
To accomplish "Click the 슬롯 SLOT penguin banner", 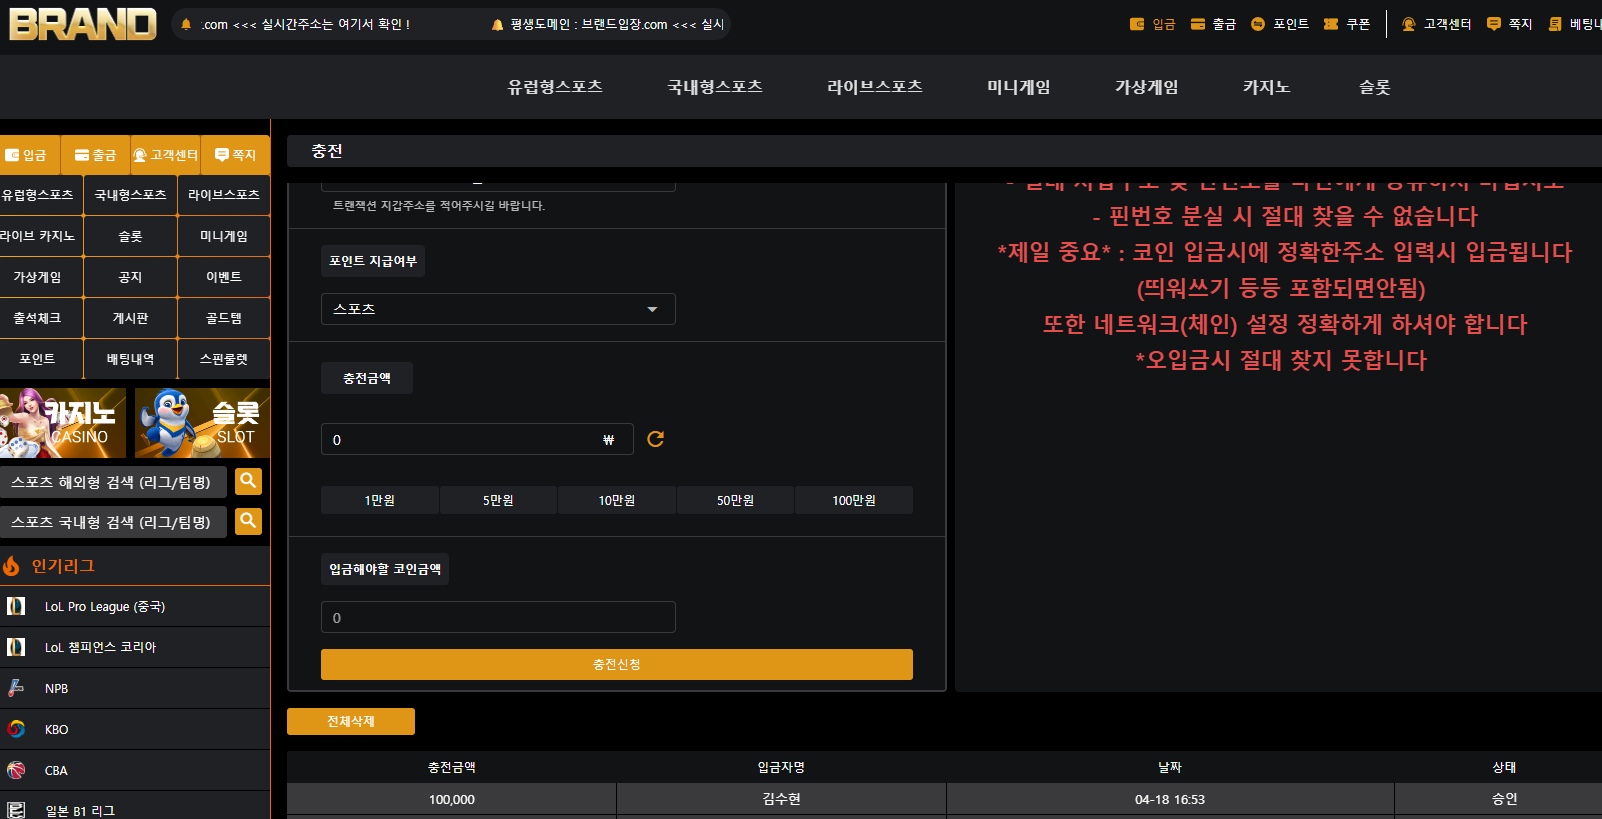I will tap(202, 423).
